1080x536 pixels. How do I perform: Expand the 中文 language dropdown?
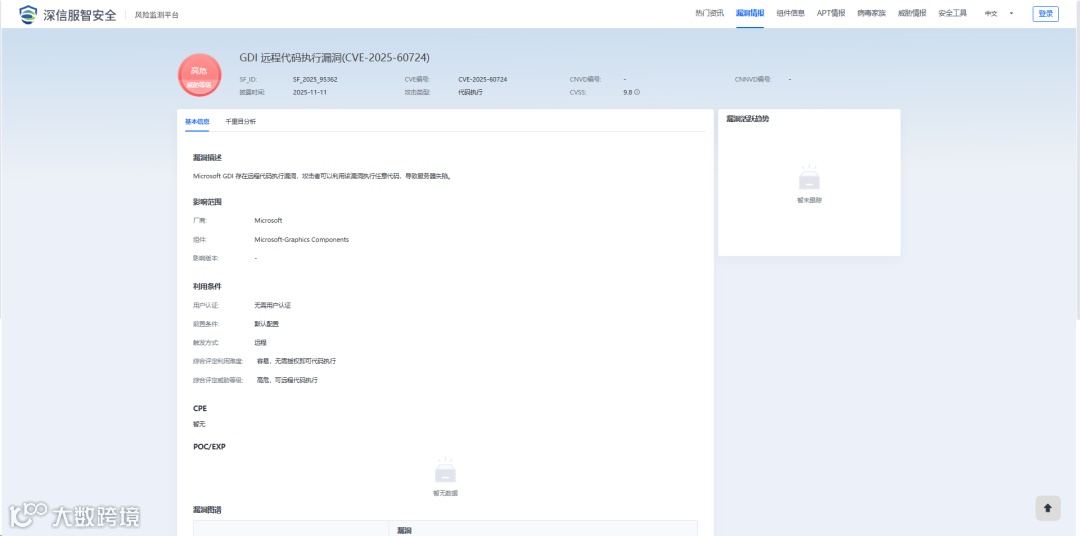tap(998, 13)
